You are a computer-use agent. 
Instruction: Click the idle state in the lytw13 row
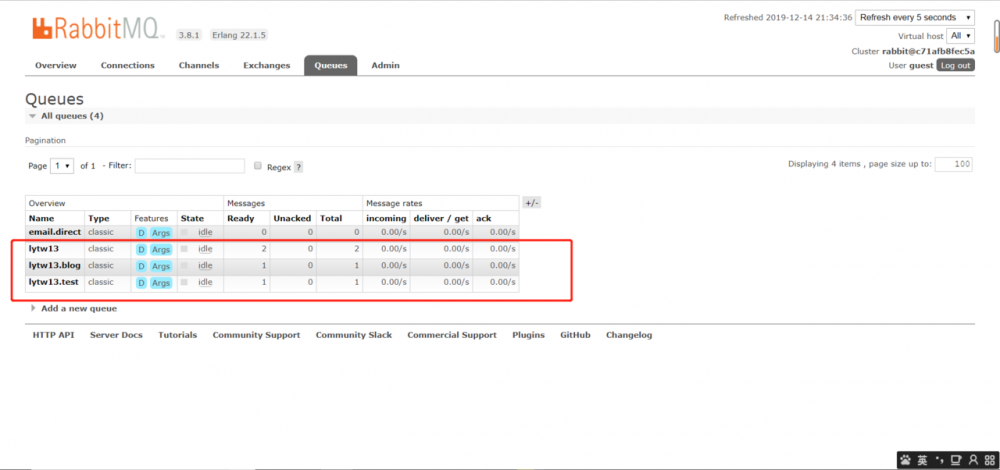pyautogui.click(x=205, y=249)
